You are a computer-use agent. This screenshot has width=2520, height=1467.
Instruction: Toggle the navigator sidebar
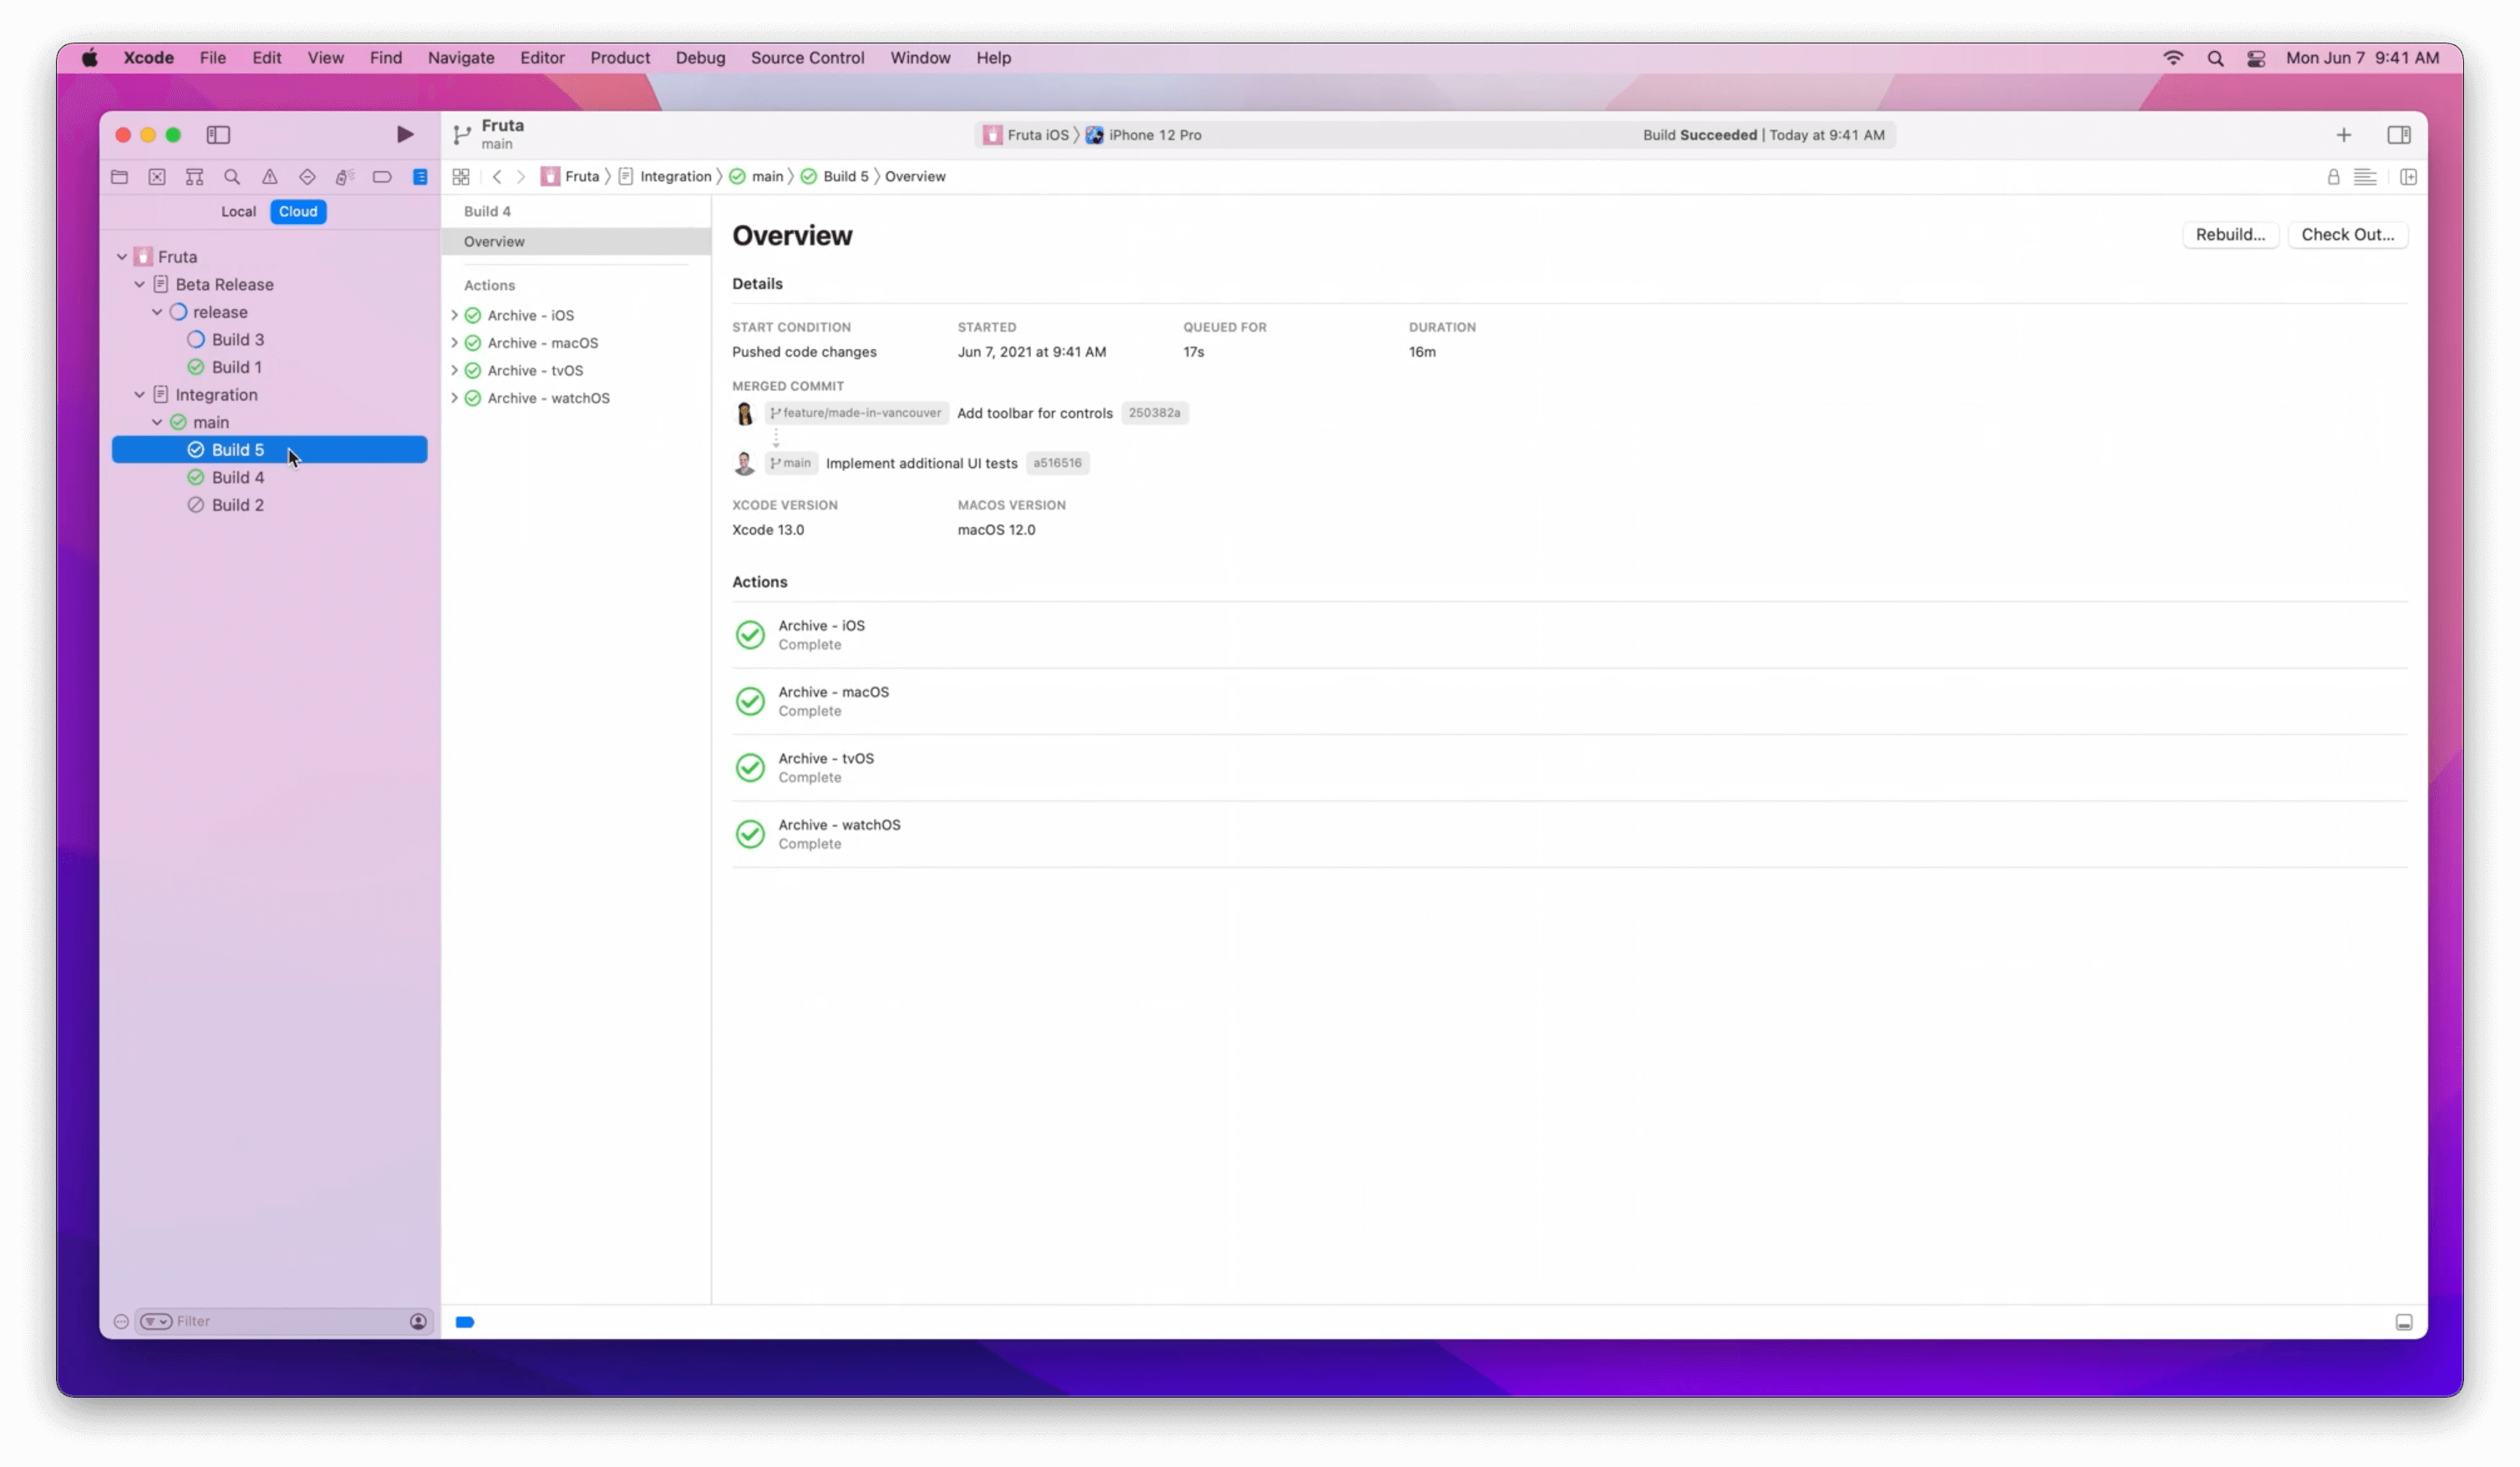[218, 134]
